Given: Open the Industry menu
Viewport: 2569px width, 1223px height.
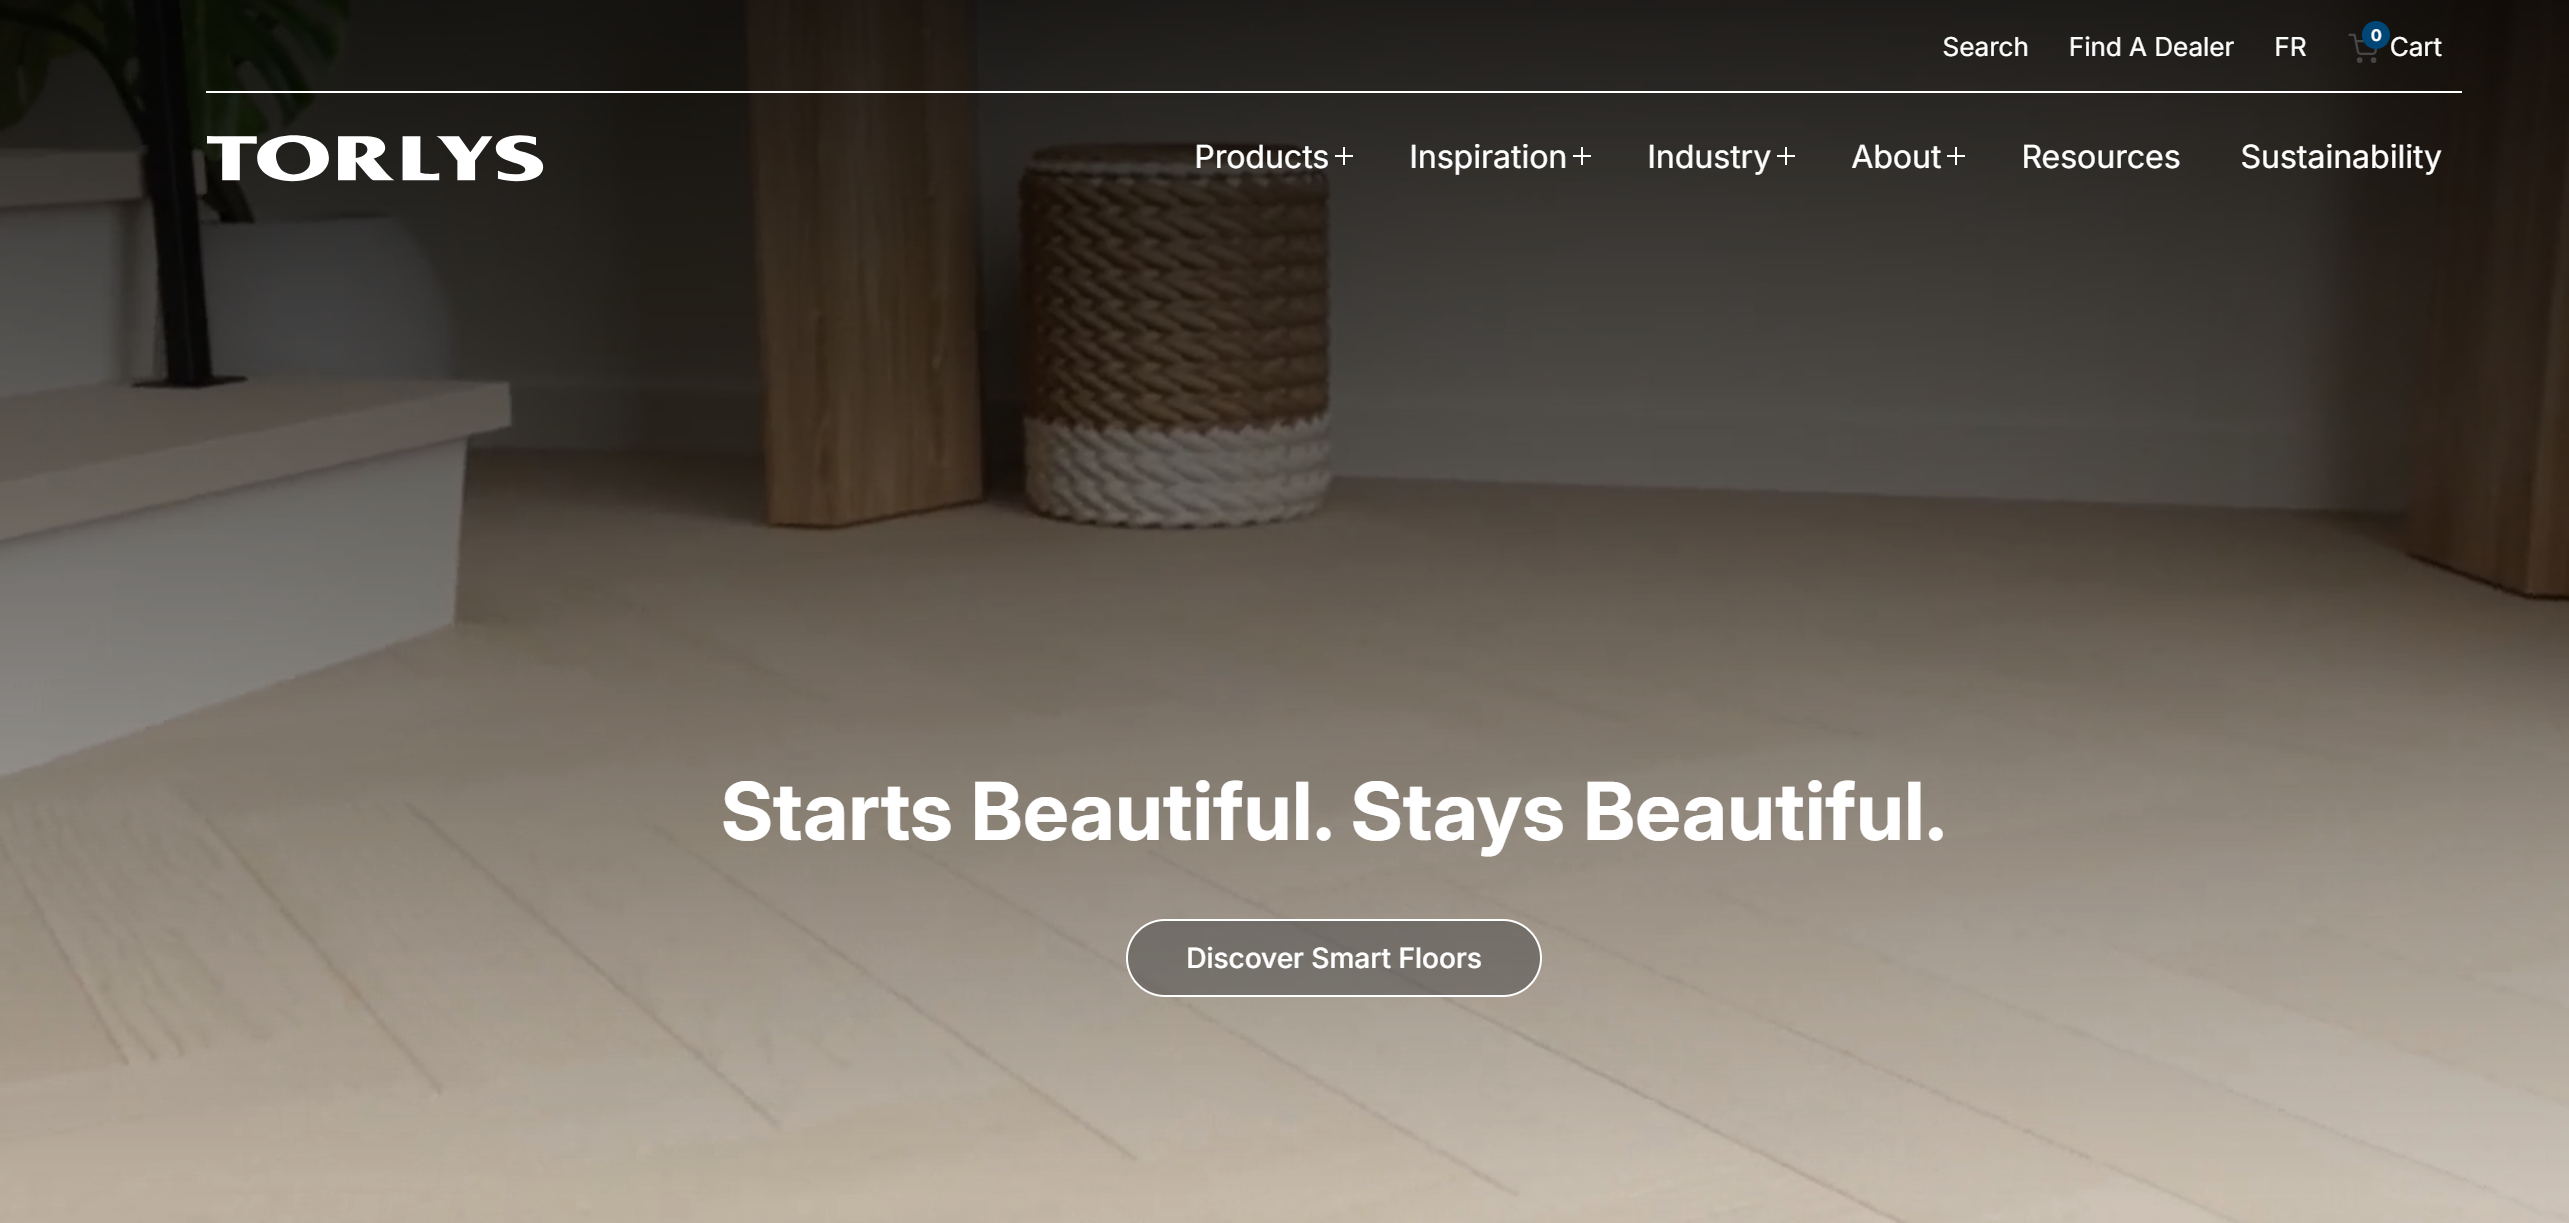Looking at the screenshot, I should coord(1708,157).
